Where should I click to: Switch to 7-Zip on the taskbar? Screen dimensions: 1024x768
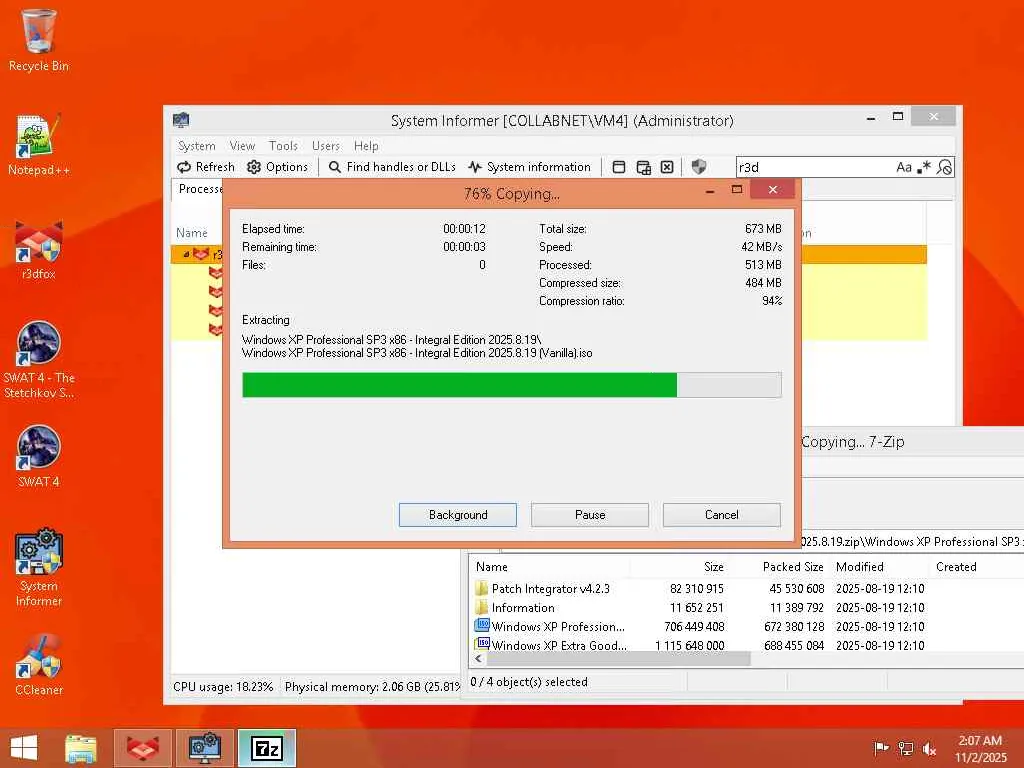(267, 748)
